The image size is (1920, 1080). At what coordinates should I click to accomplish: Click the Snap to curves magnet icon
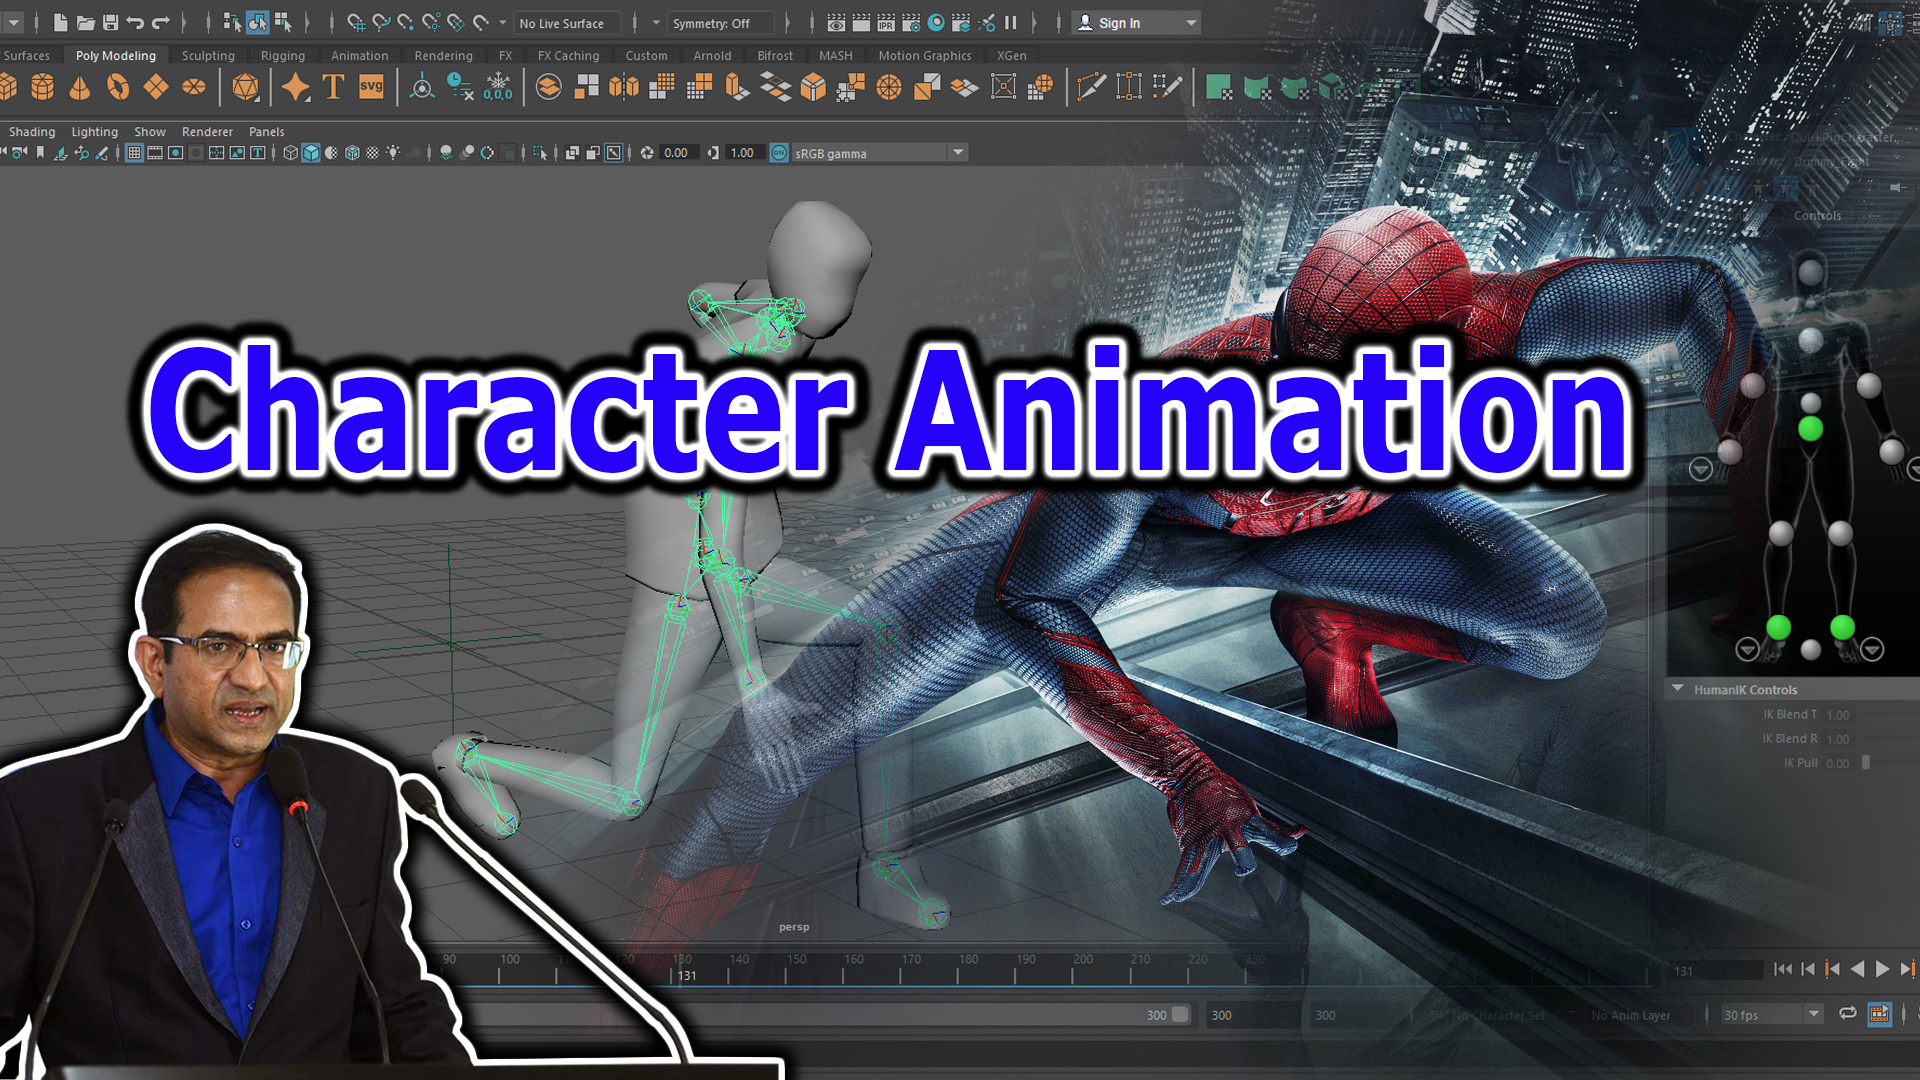[381, 22]
